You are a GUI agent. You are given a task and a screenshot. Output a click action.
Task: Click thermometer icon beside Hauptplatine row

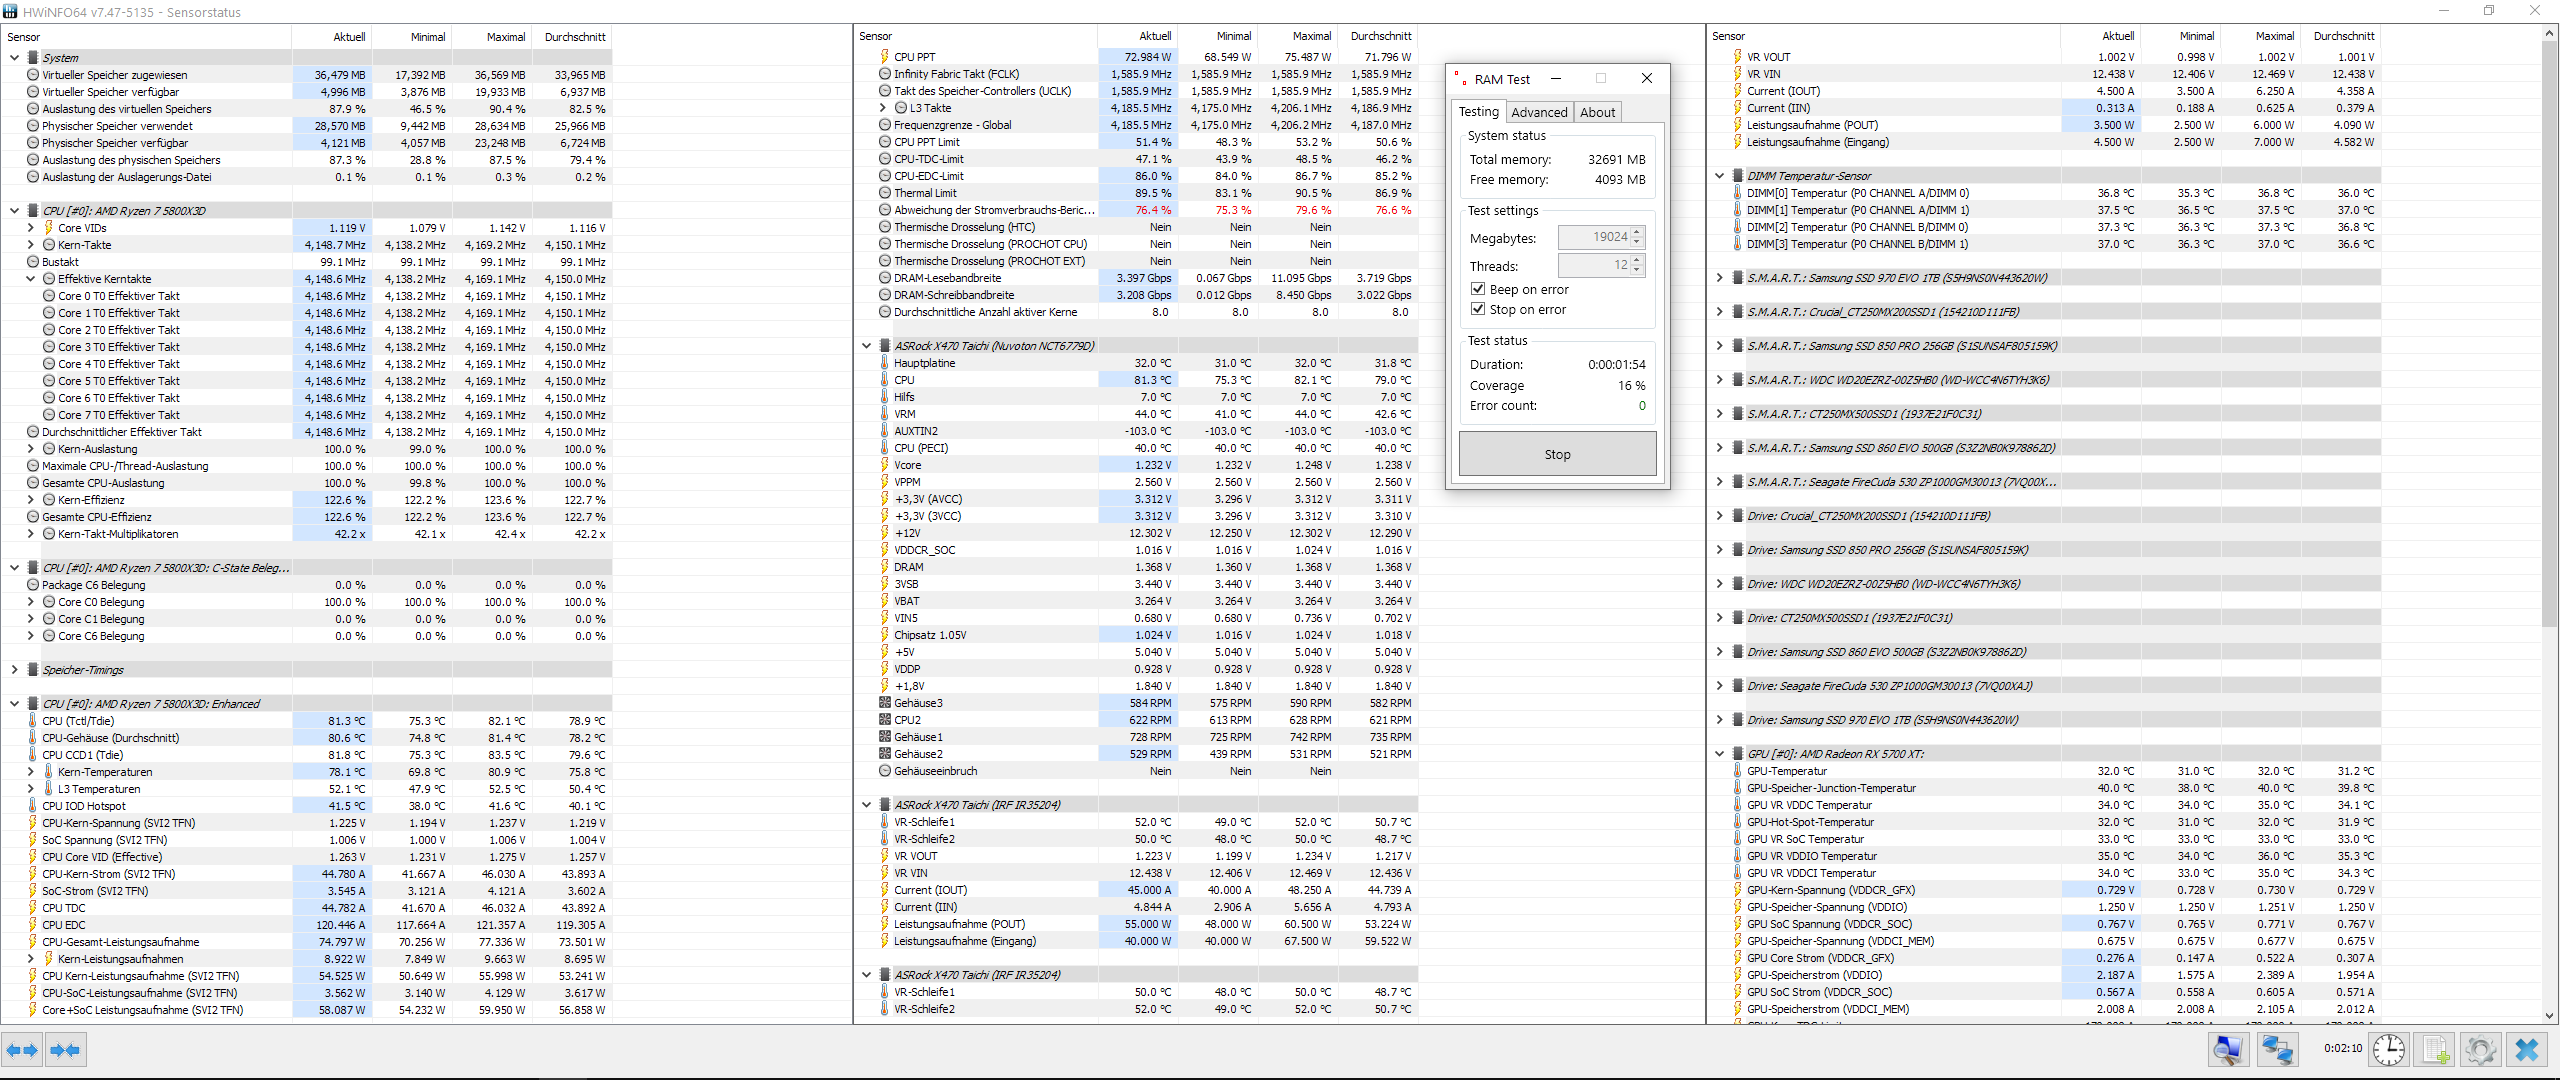(x=885, y=362)
